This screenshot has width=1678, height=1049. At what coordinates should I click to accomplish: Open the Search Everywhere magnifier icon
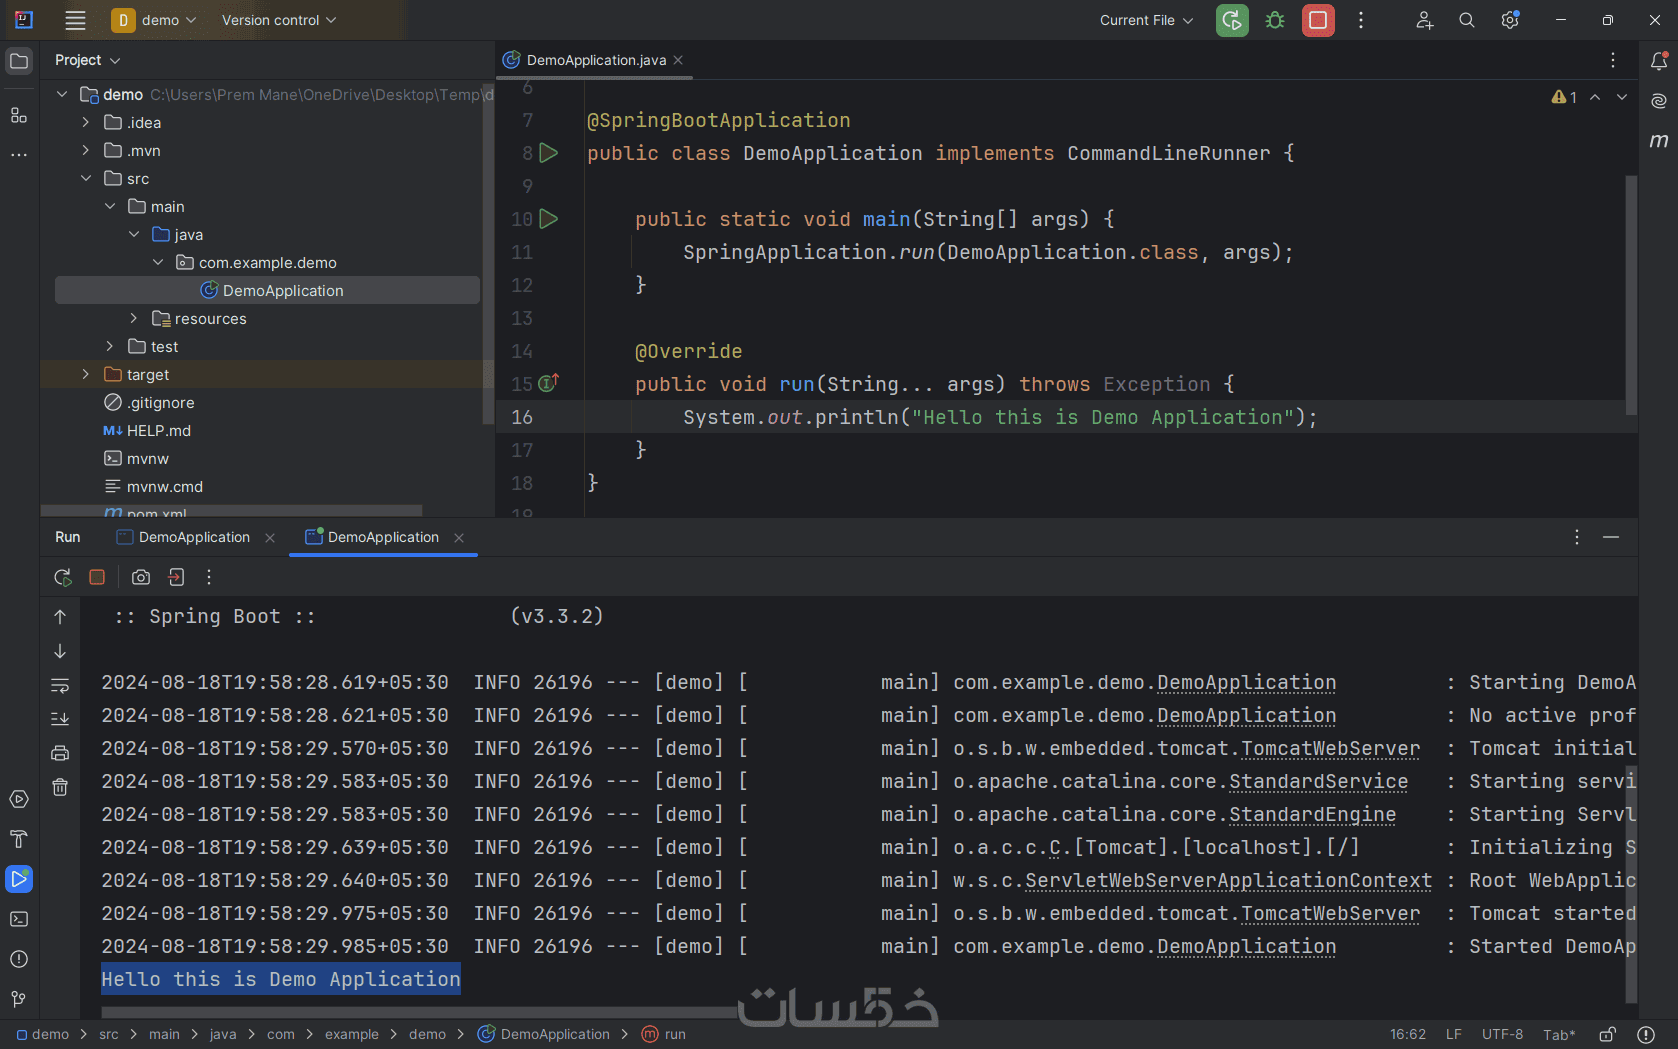1466,20
